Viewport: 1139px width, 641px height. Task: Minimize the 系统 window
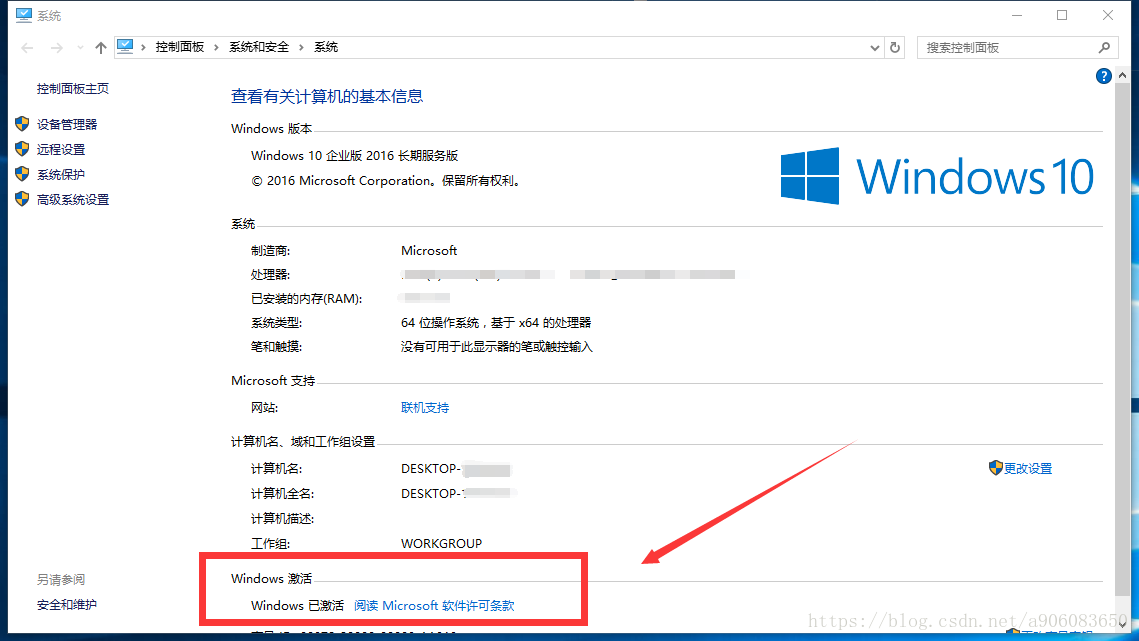click(1017, 15)
